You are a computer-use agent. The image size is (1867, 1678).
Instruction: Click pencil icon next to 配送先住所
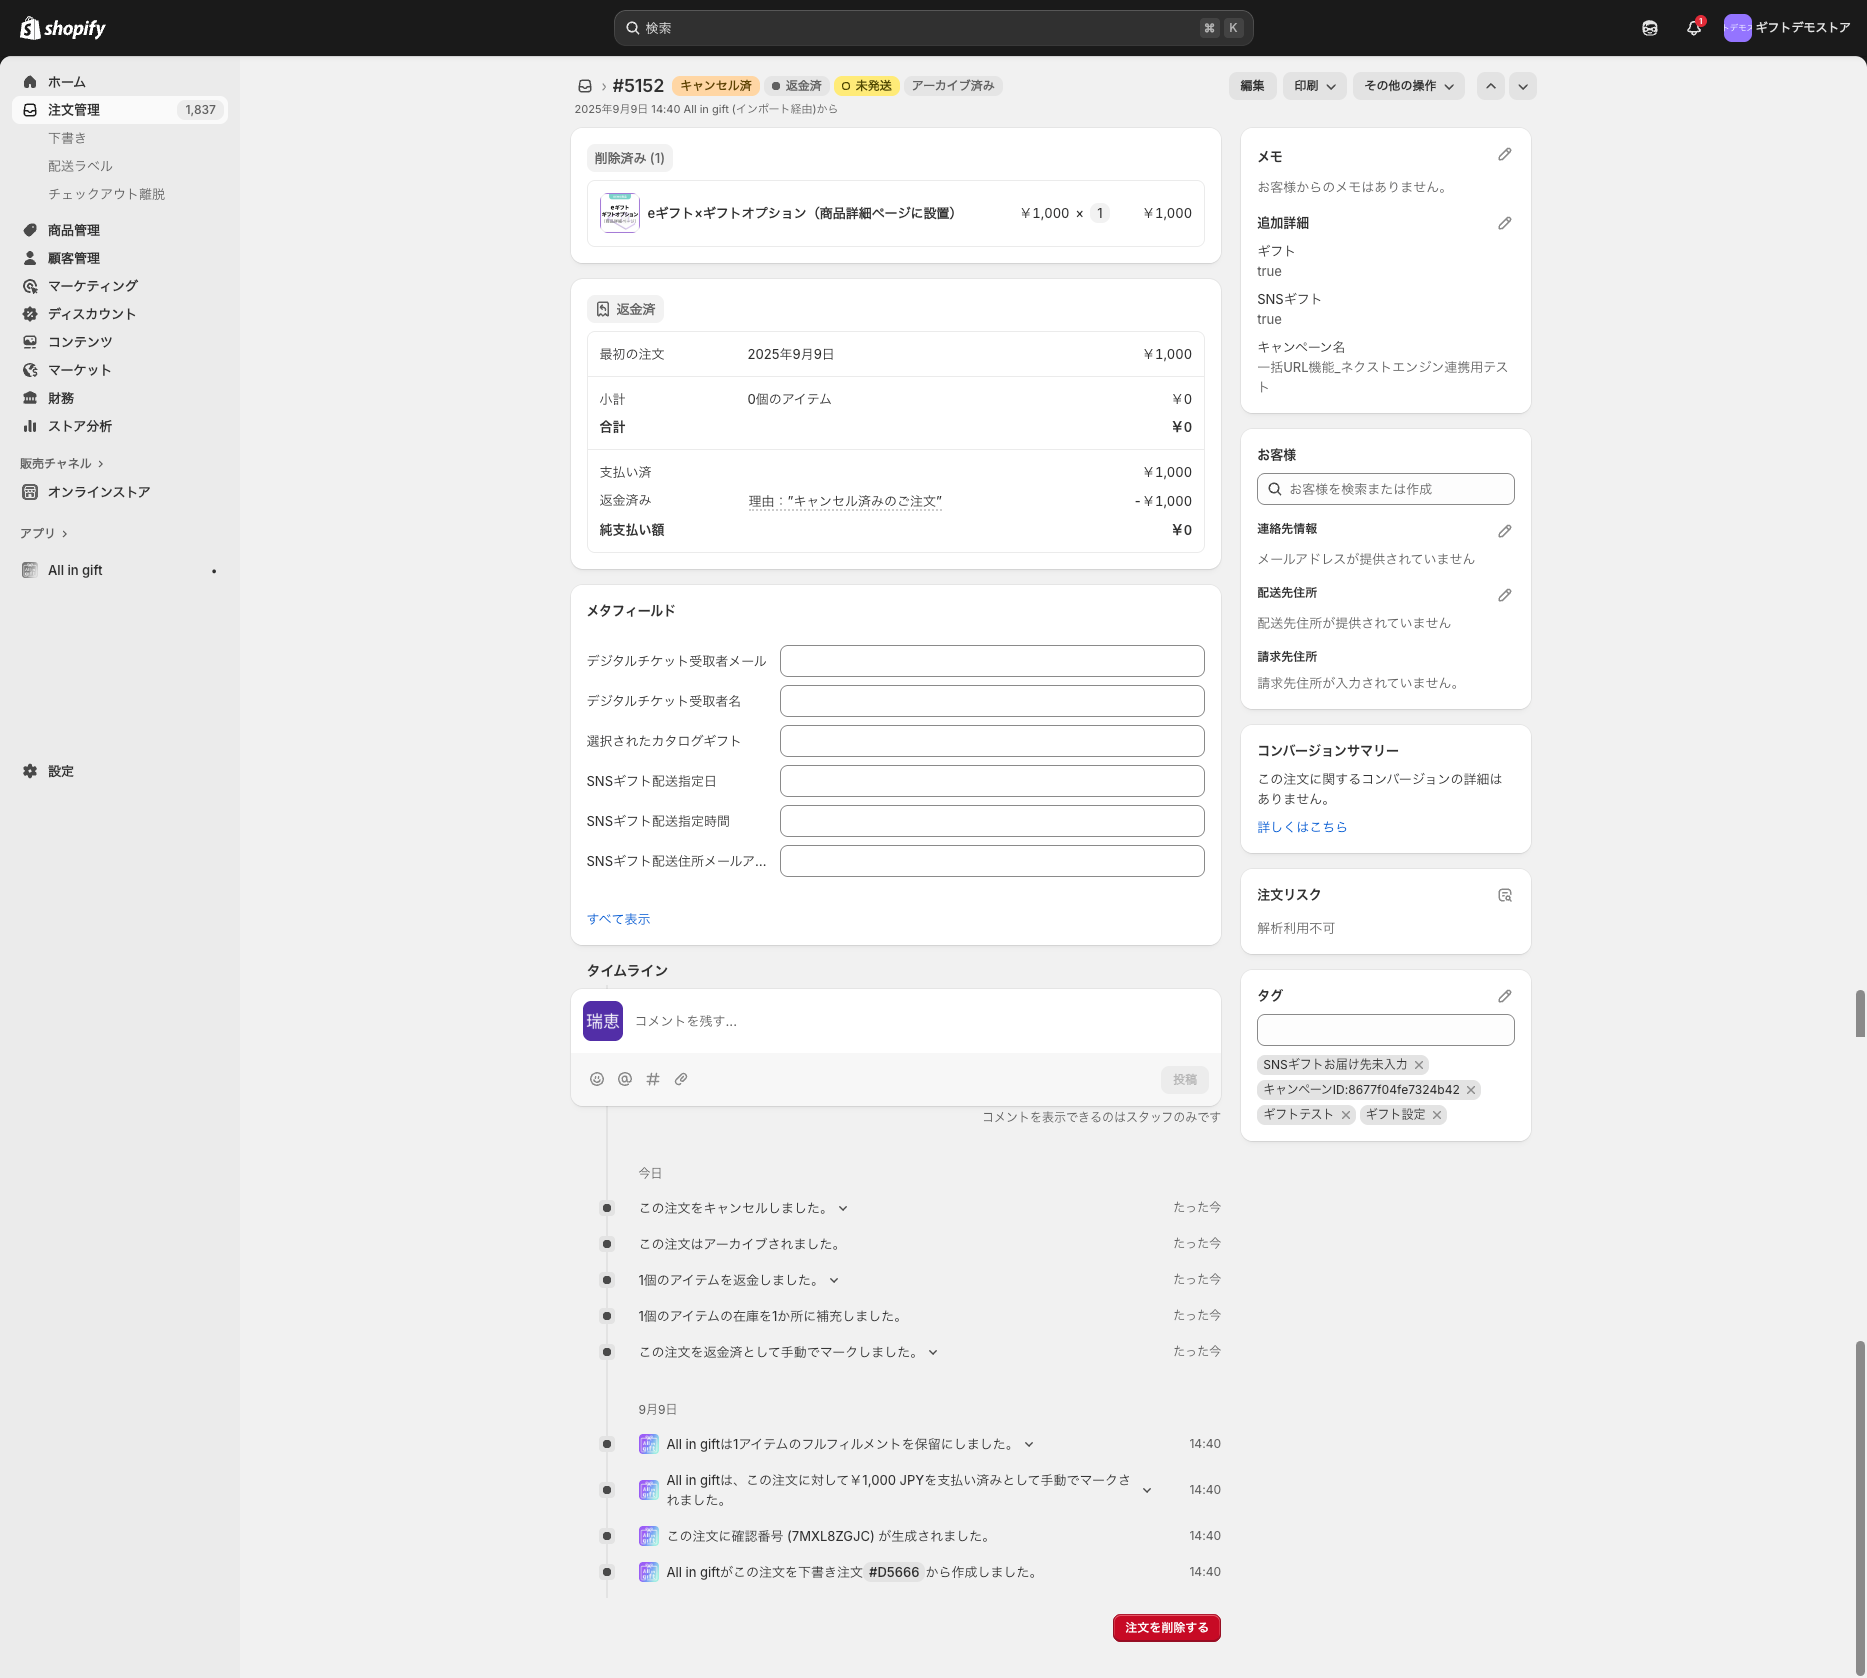[1504, 595]
